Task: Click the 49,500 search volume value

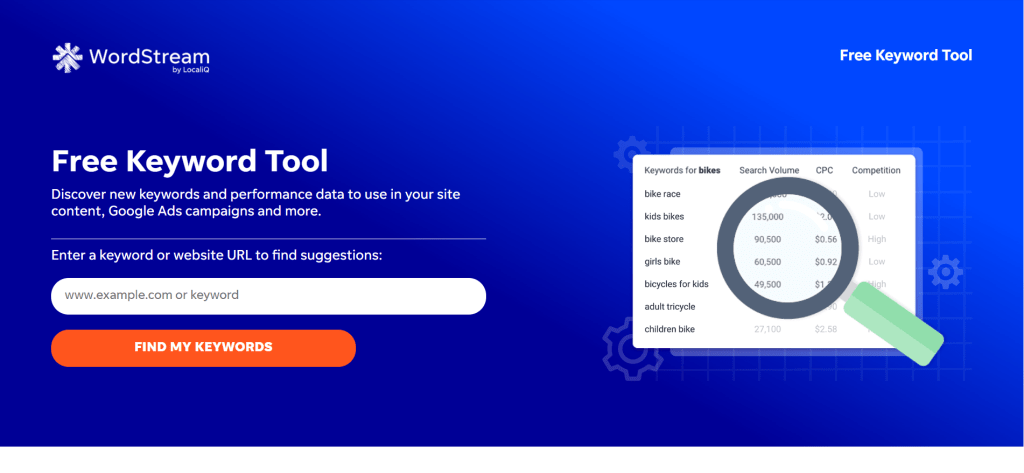Action: (767, 284)
